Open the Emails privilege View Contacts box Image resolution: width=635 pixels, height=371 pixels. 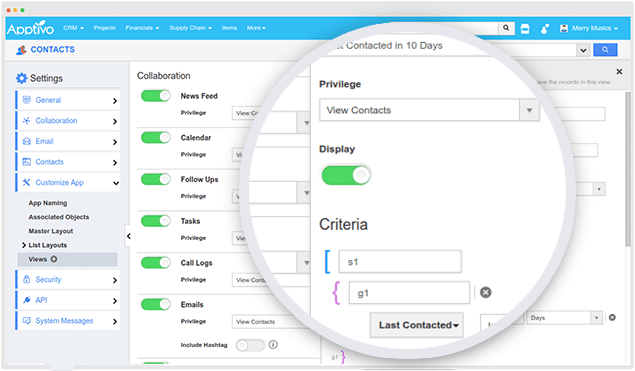[272, 322]
